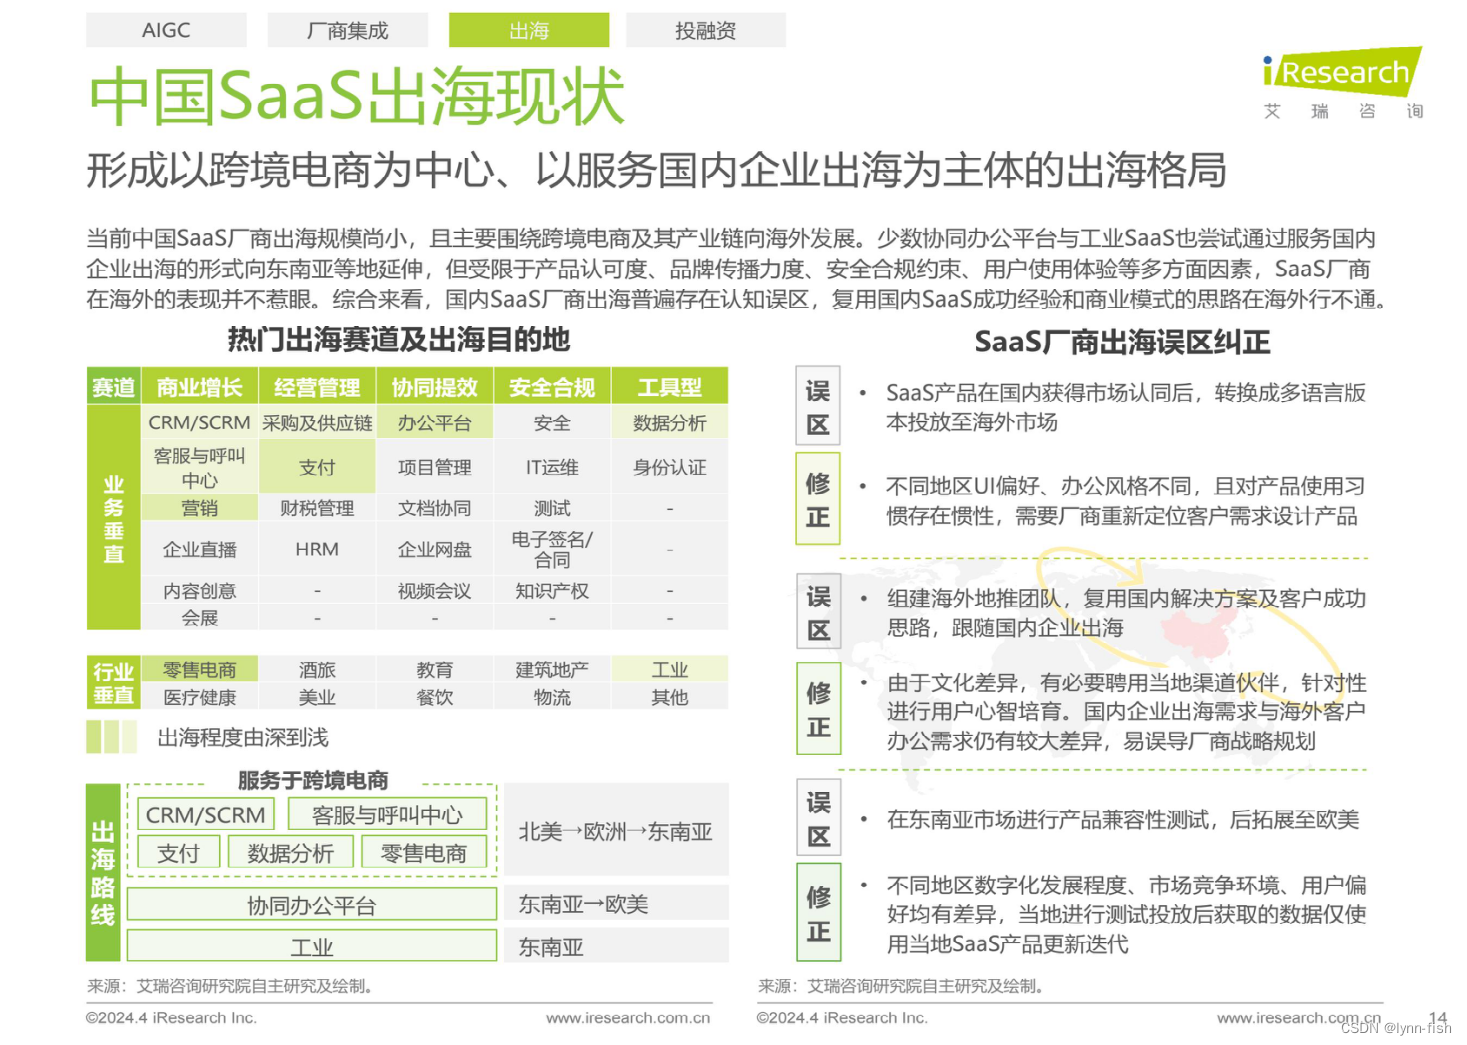1467x1045 pixels.
Task: Click the 身份认证 cell
Action: click(669, 467)
